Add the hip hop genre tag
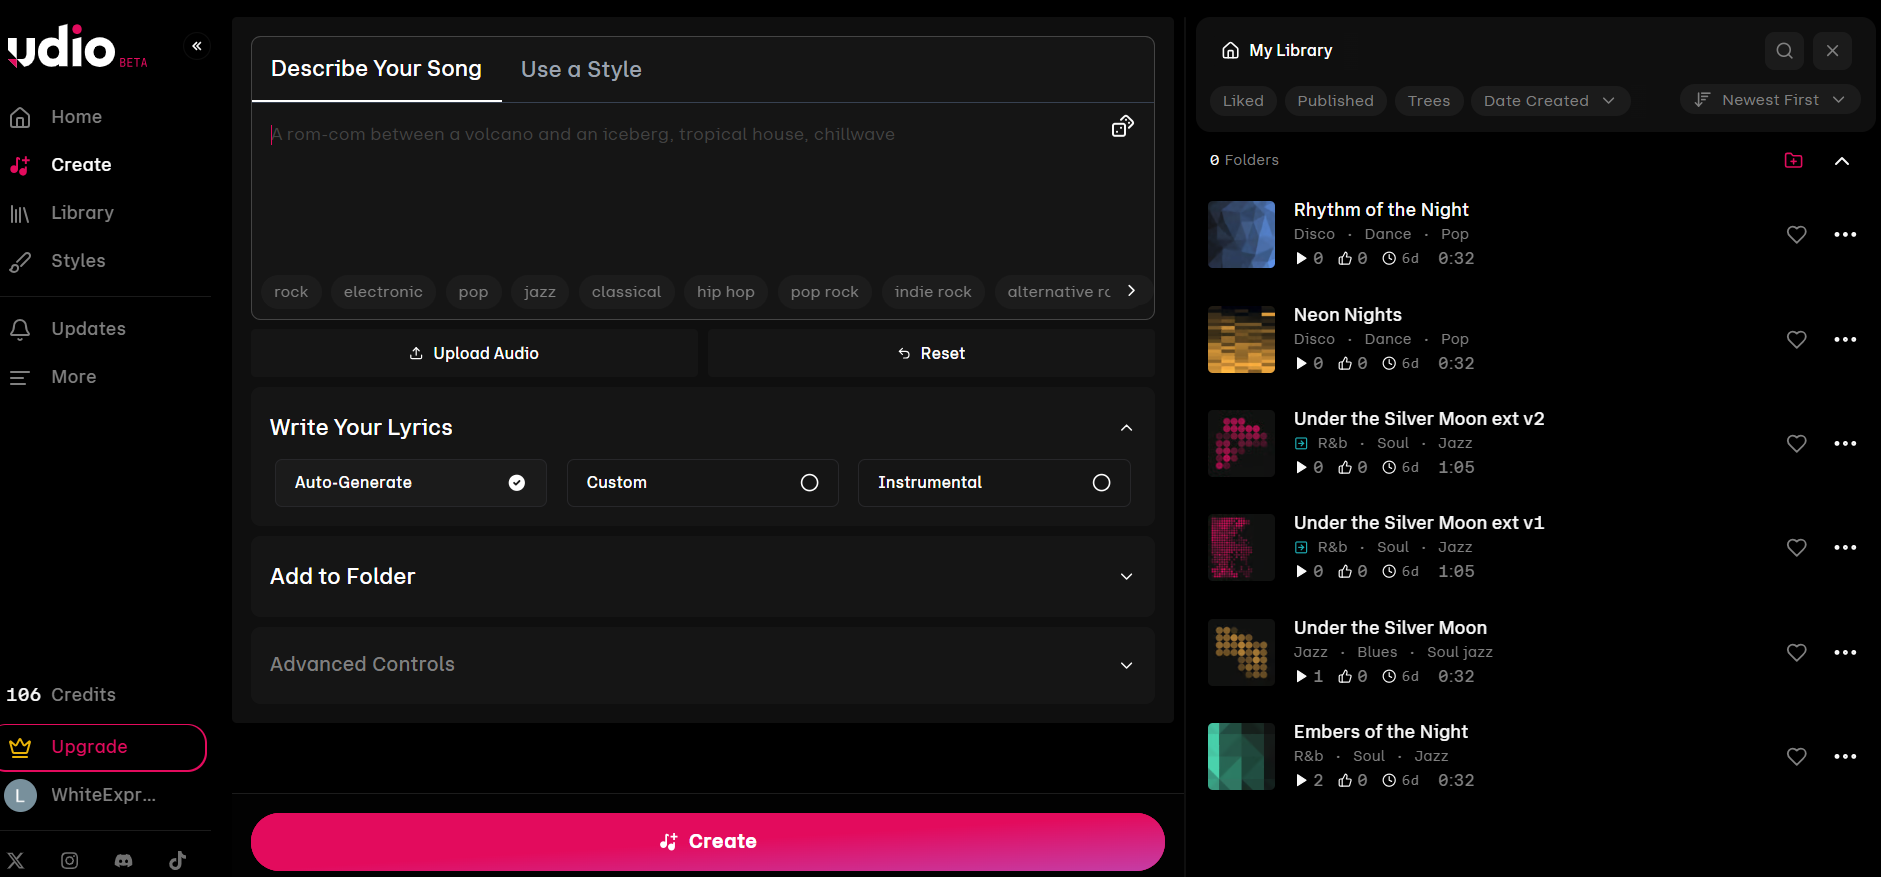This screenshot has height=877, width=1881. click(726, 292)
